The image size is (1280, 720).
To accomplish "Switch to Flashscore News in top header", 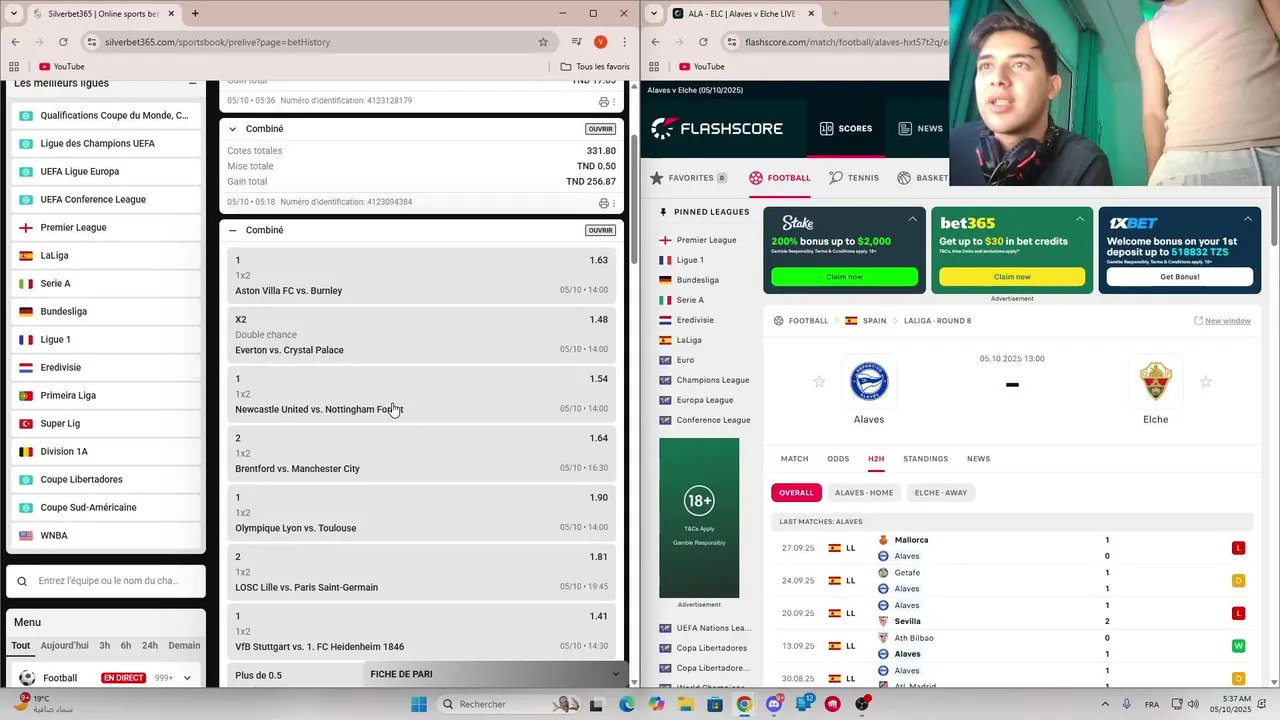I will 920,128.
